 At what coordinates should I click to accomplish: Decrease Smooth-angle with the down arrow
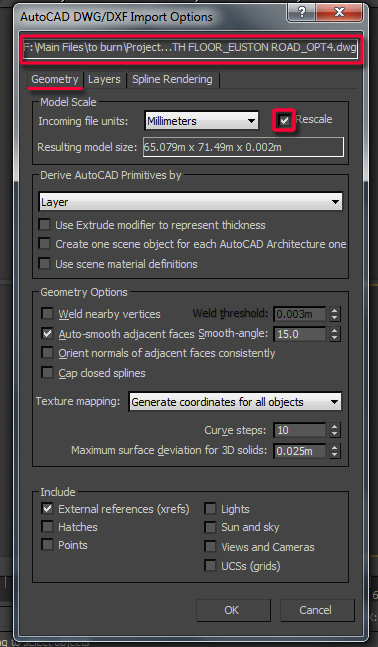[x=335, y=338]
